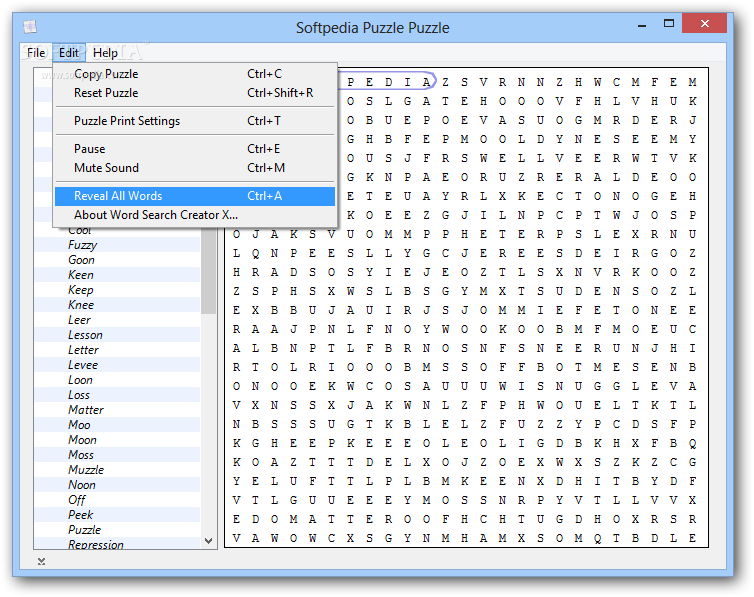The width and height of the screenshot is (754, 597).
Task: Maximize the Softpedia Puzzle window
Action: 668,24
